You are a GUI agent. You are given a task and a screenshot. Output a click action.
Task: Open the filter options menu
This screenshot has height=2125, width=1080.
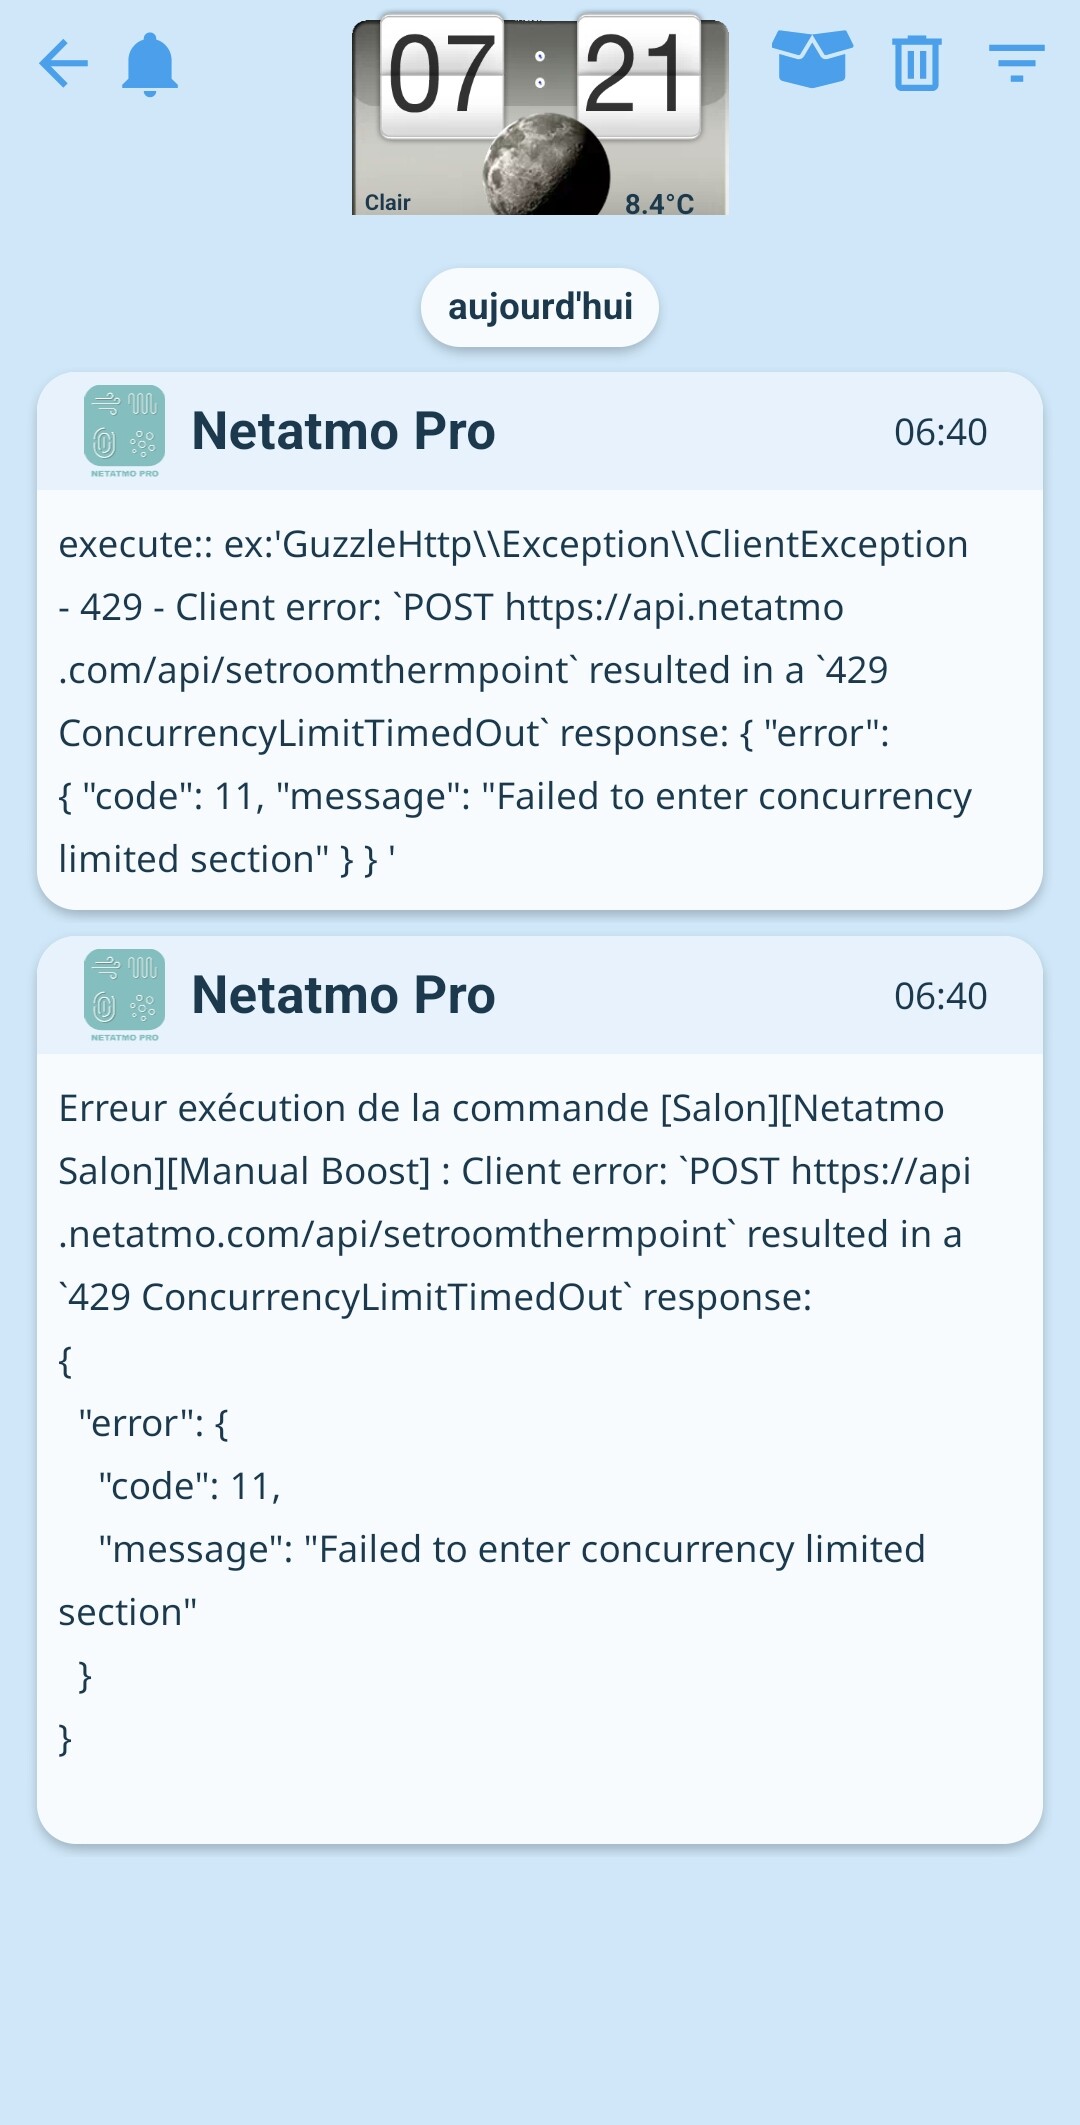(1016, 63)
